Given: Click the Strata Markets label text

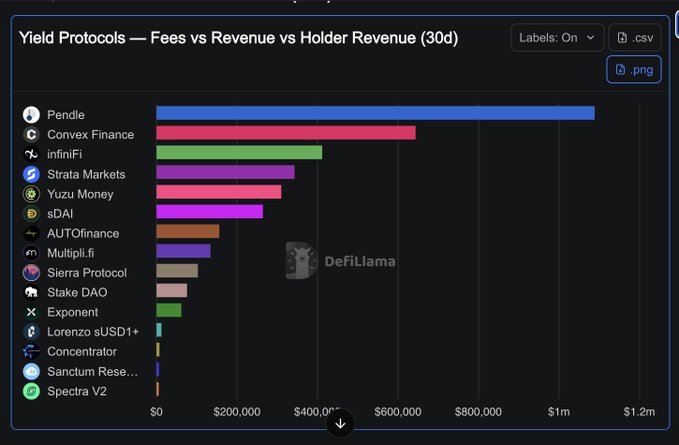Looking at the screenshot, I should pos(86,174).
